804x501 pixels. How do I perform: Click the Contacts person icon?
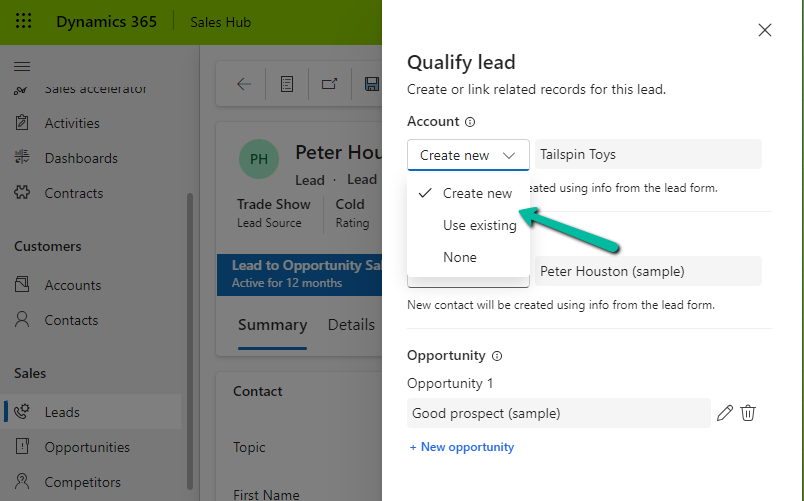coord(22,319)
